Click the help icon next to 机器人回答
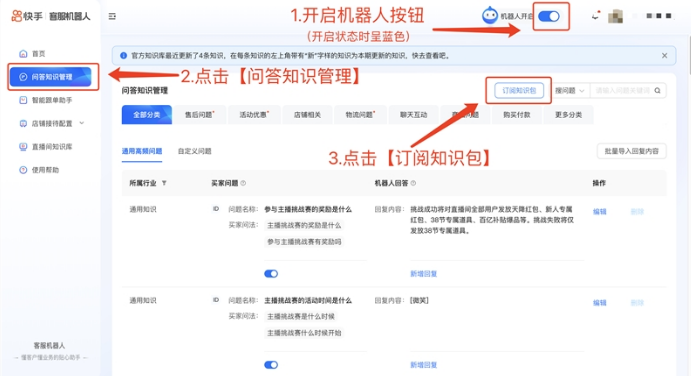 pos(413,183)
